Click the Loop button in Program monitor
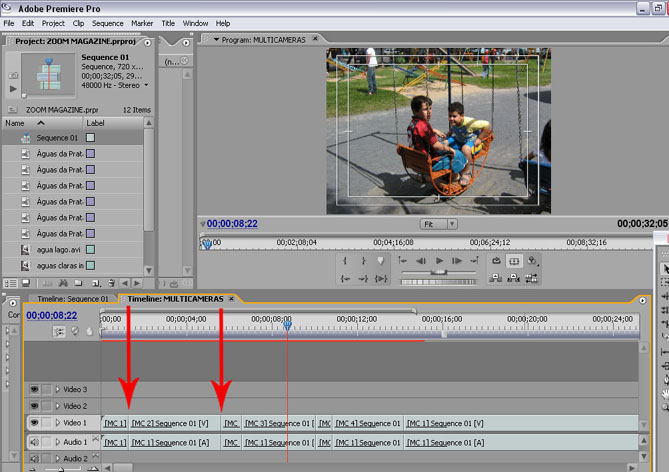The image size is (669, 472). [x=496, y=261]
